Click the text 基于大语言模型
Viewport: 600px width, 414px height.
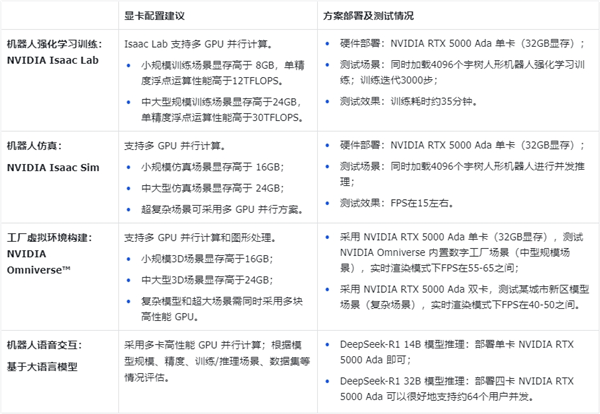click(x=42, y=367)
